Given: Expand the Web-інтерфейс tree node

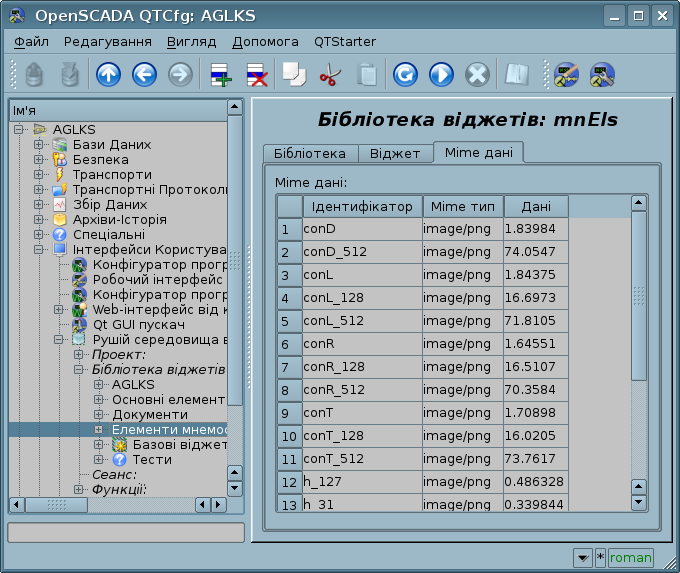Looking at the screenshot, I should (59, 309).
